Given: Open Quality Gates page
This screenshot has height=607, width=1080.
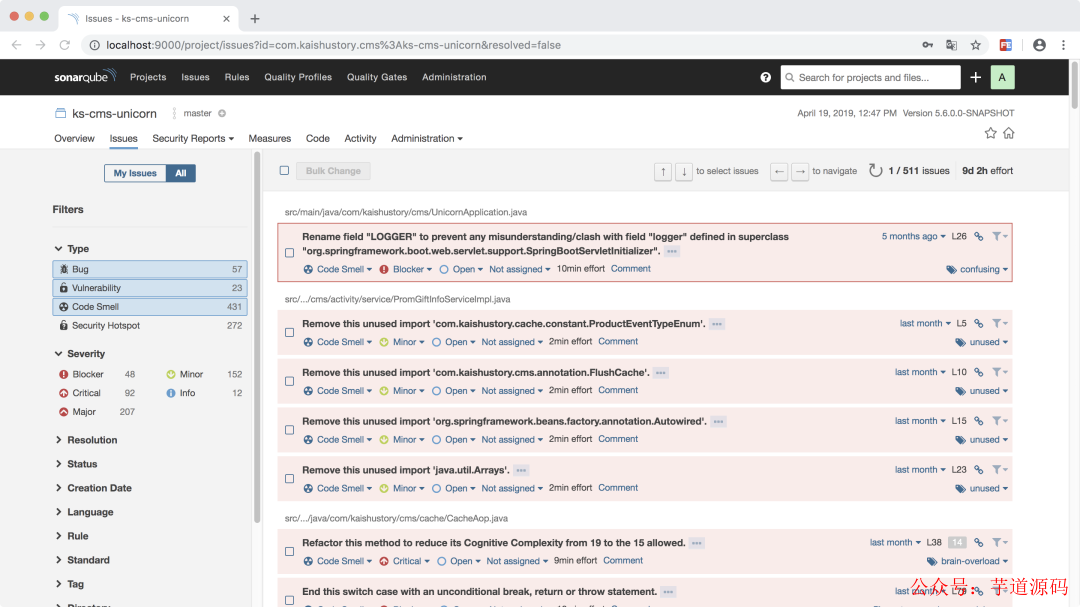Looking at the screenshot, I should point(377,77).
